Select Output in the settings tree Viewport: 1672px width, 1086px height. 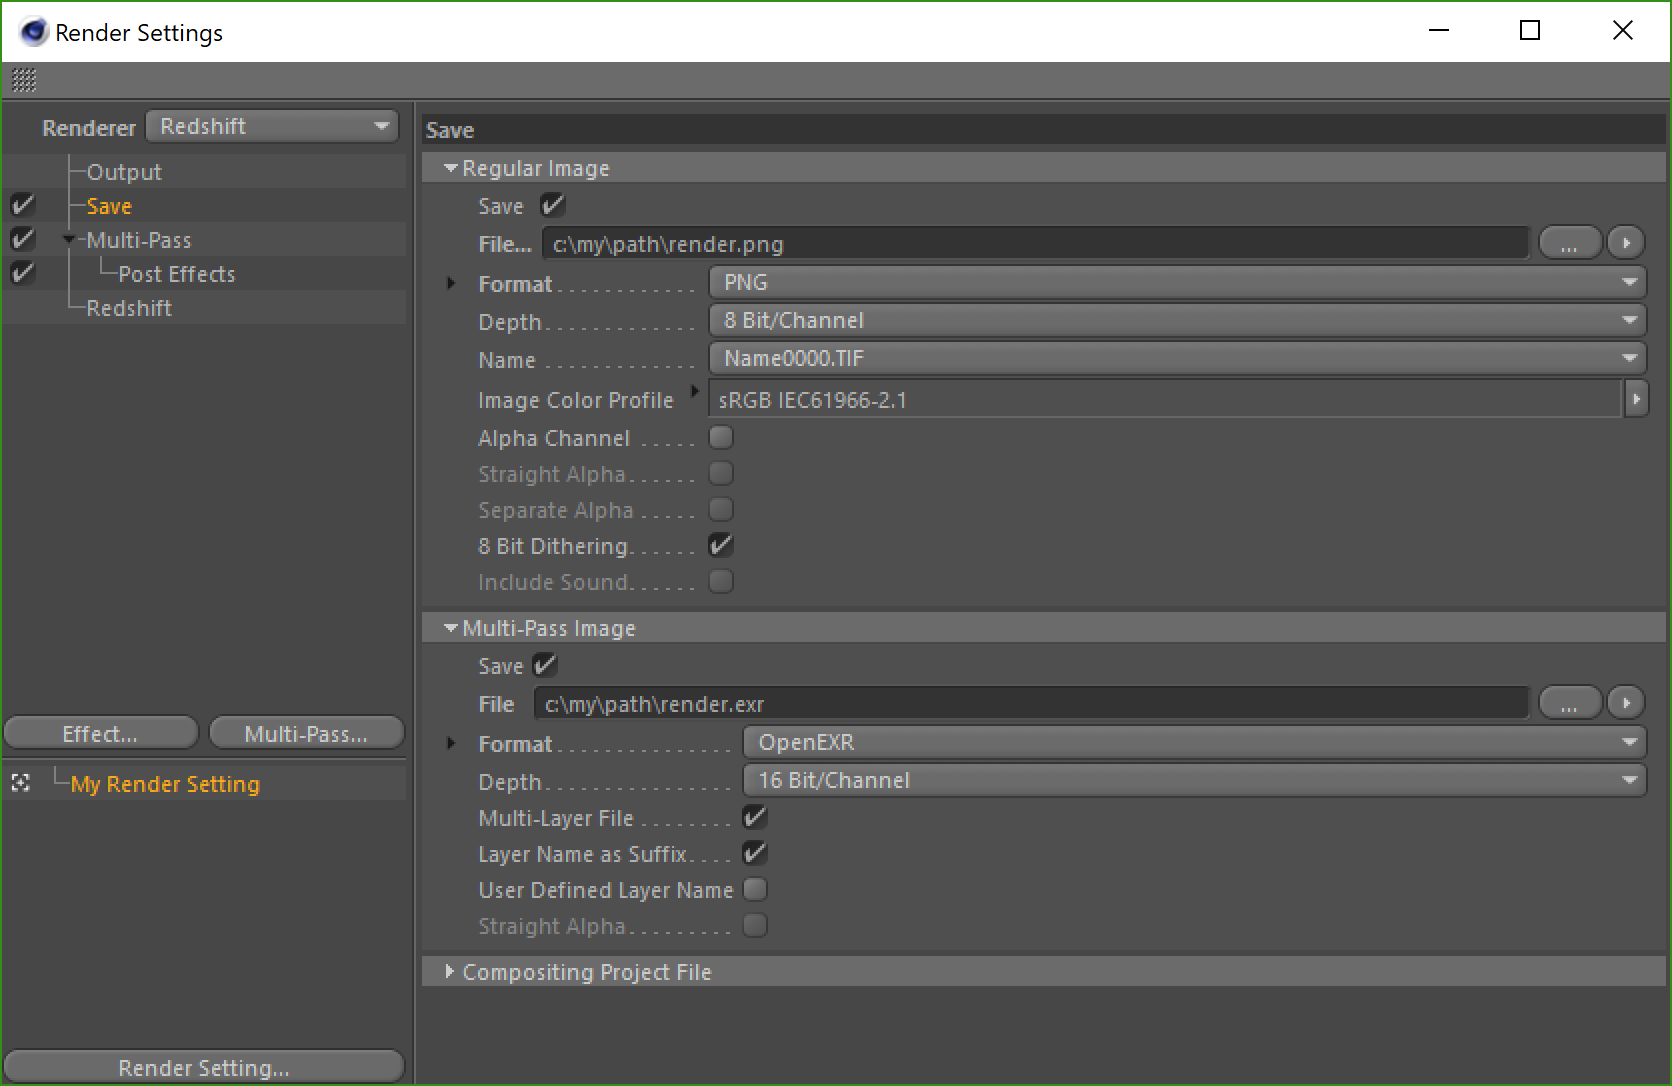click(124, 172)
